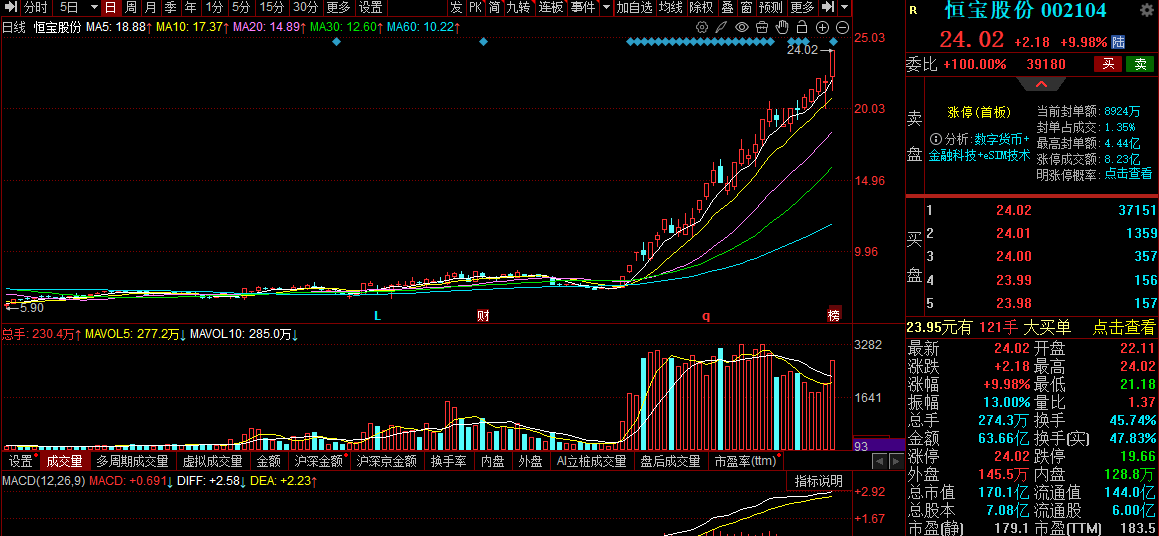Enable the 连板 indicator
The height and width of the screenshot is (536, 1159).
click(551, 8)
